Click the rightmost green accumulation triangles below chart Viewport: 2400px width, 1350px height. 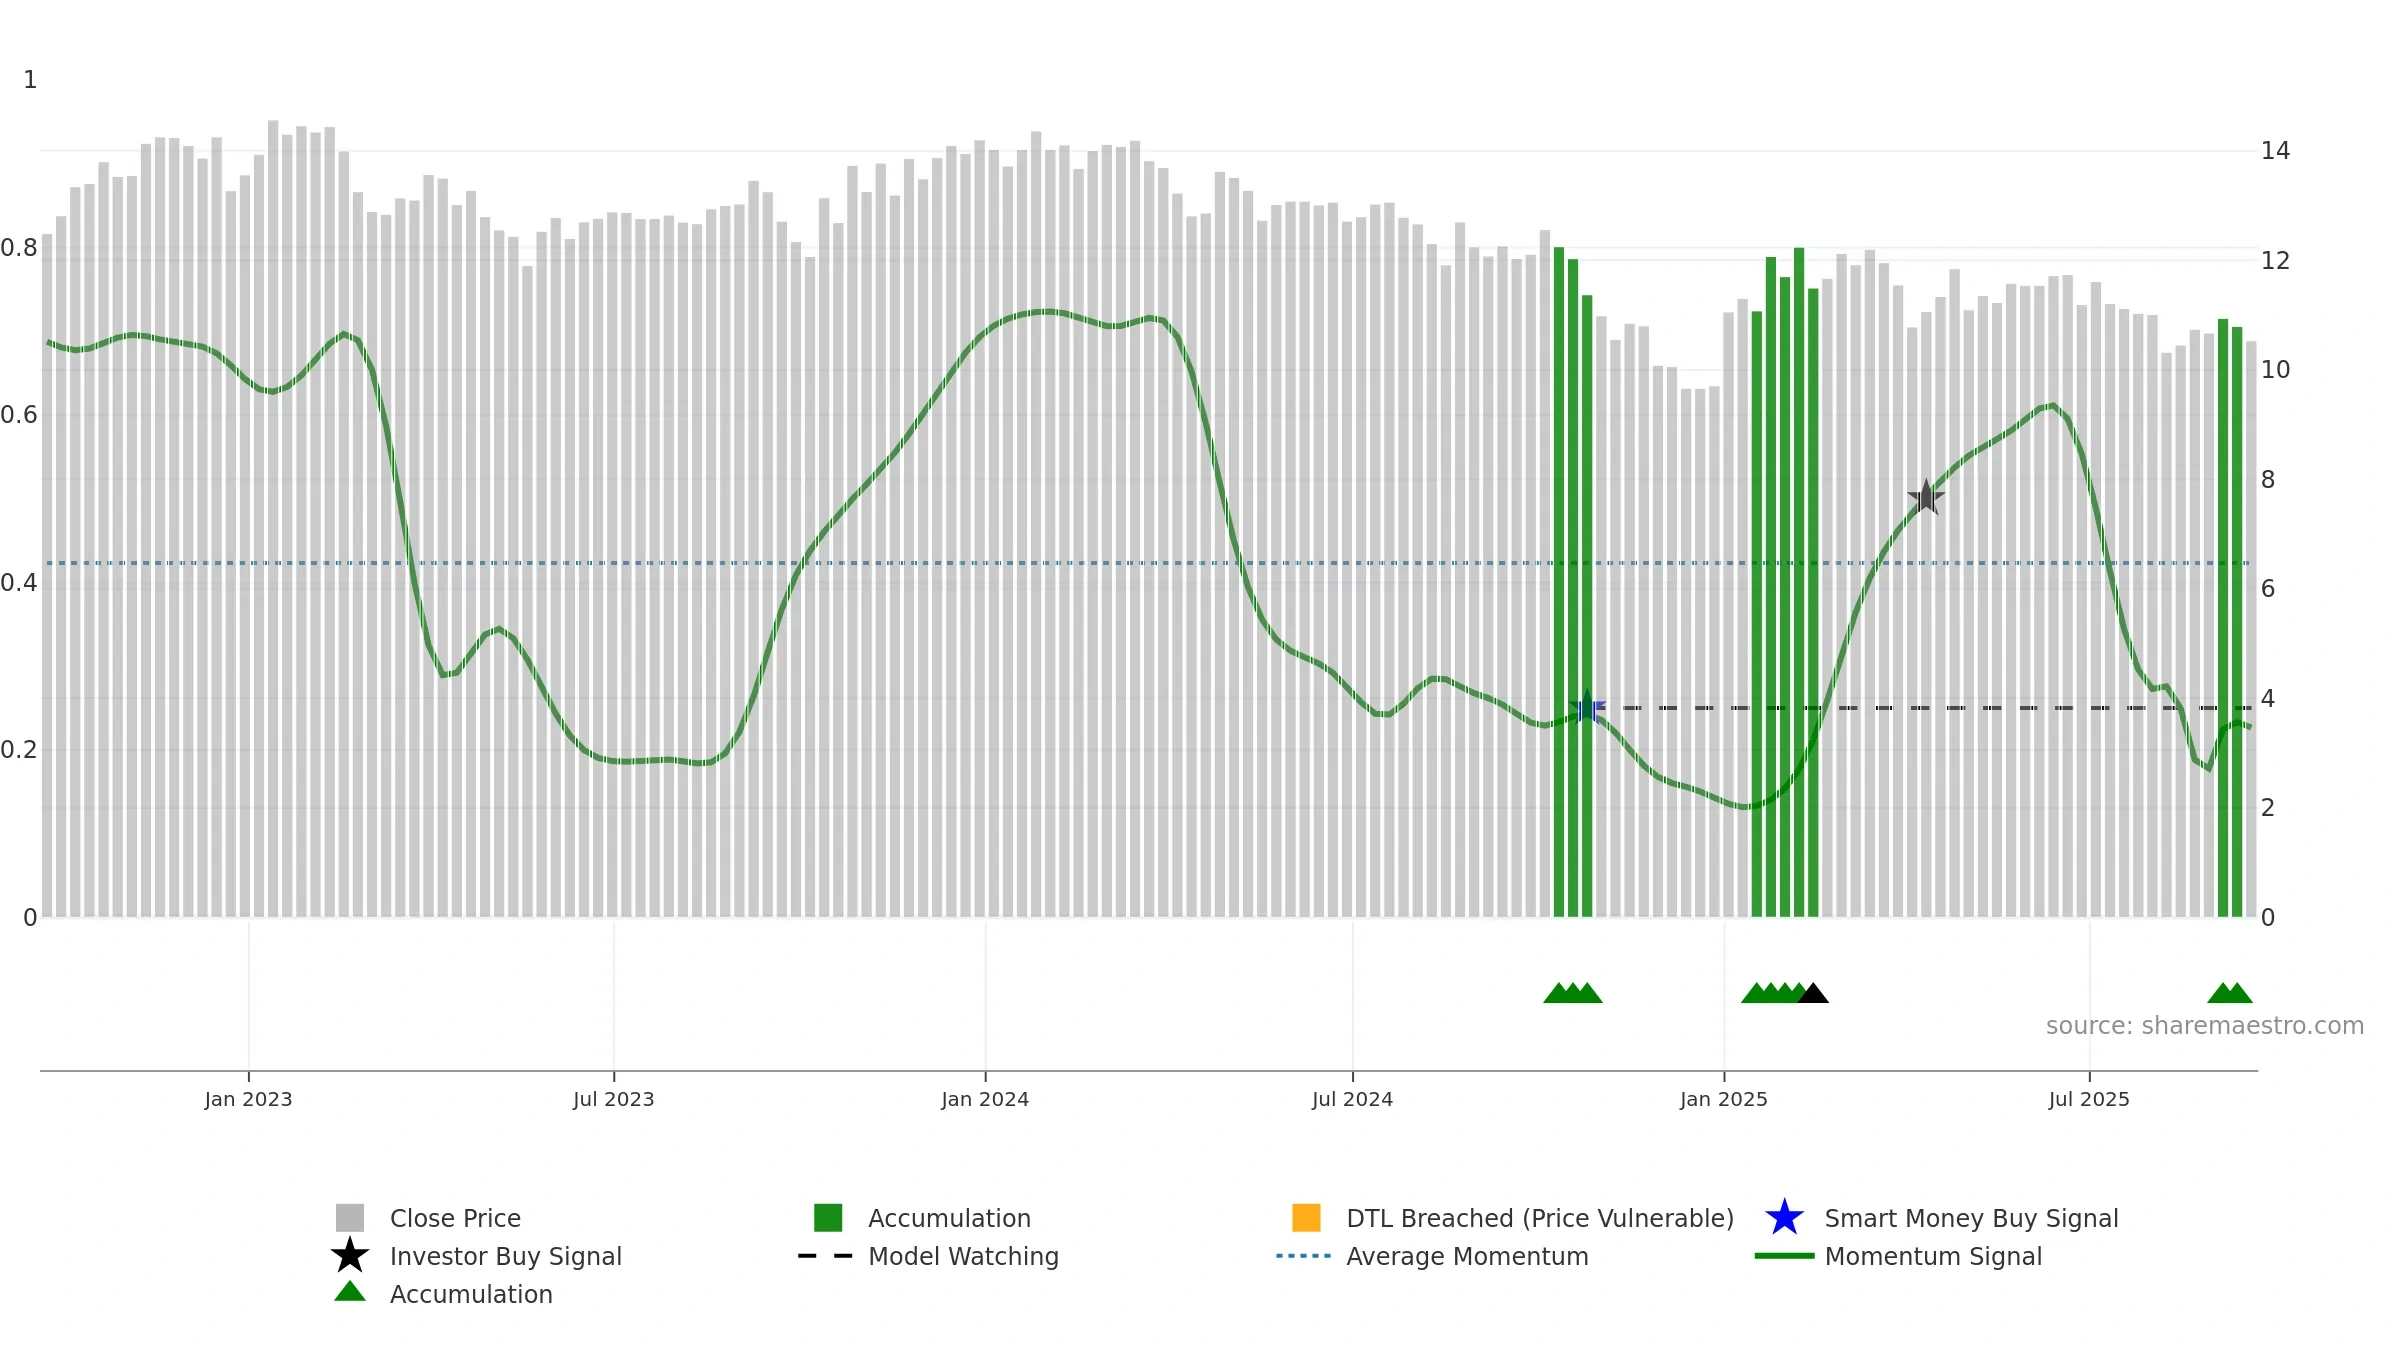(x=2230, y=993)
